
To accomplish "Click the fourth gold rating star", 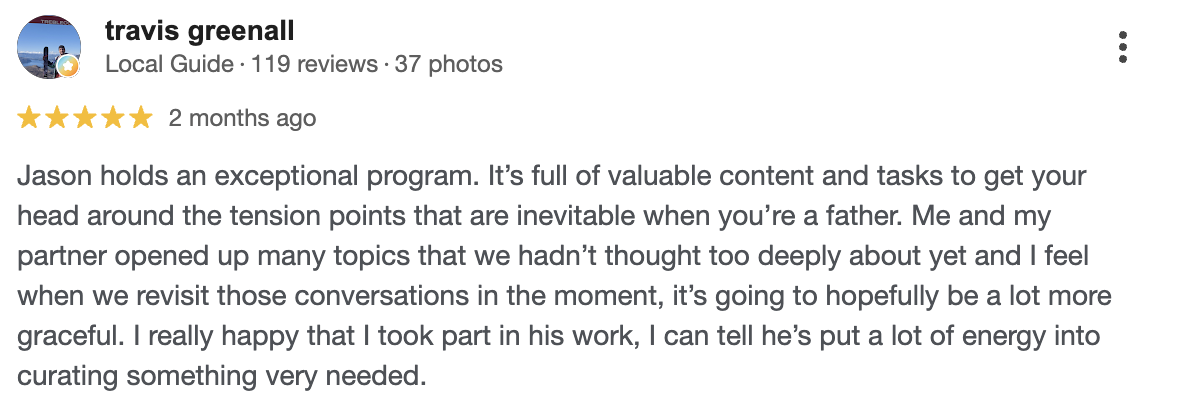I will (113, 118).
